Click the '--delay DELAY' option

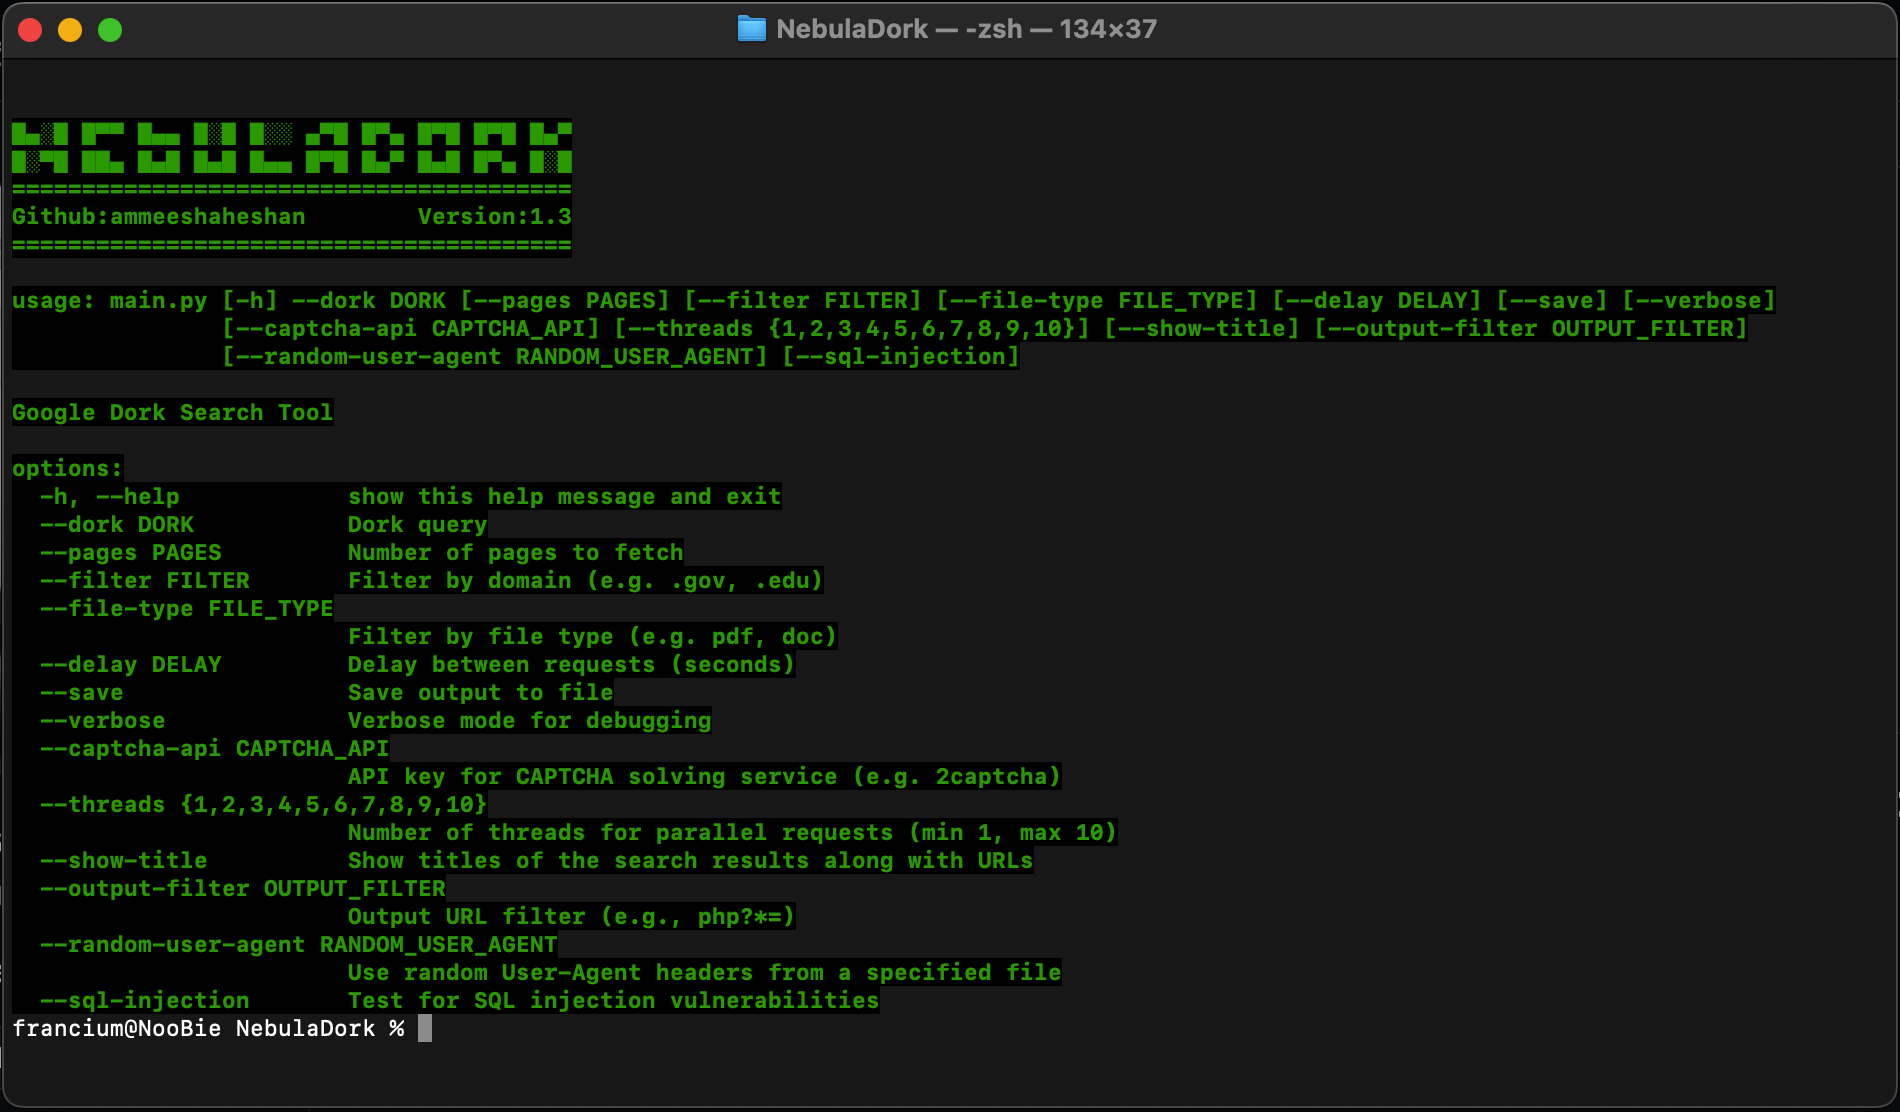pos(131,664)
